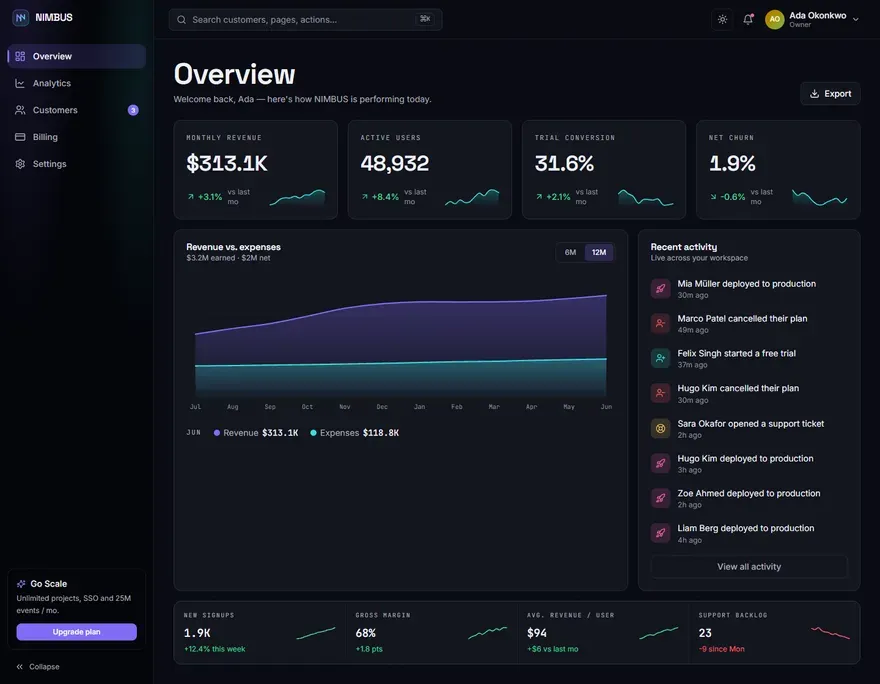Click the up arrow beside +3.1%
Screen dimensions: 880x684
(191, 197)
